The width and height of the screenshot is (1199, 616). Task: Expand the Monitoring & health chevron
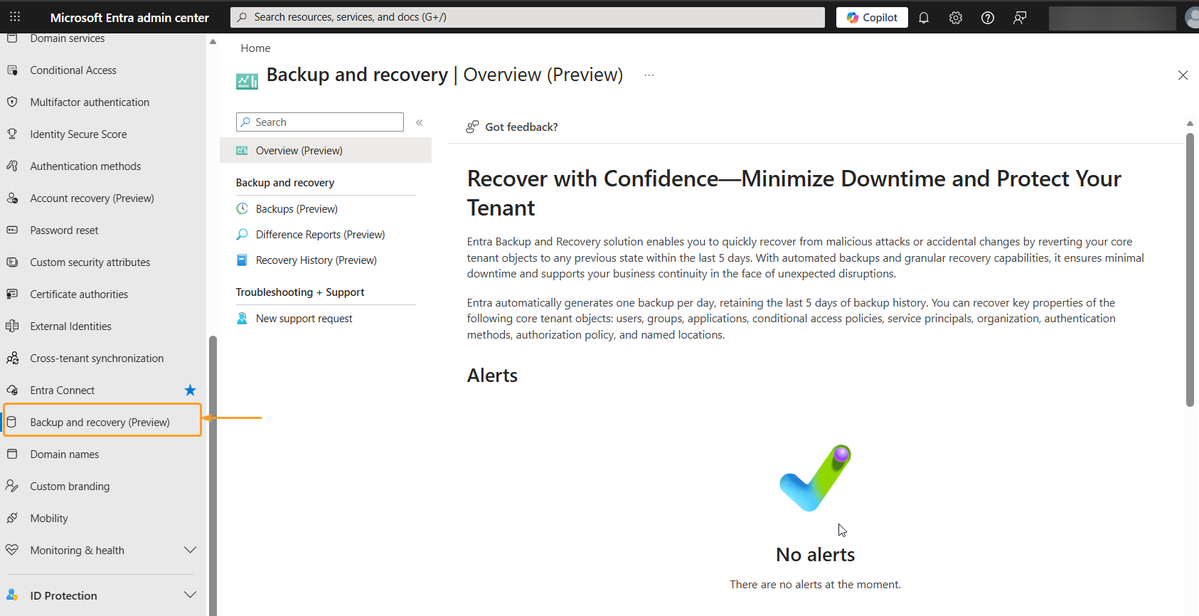point(190,550)
